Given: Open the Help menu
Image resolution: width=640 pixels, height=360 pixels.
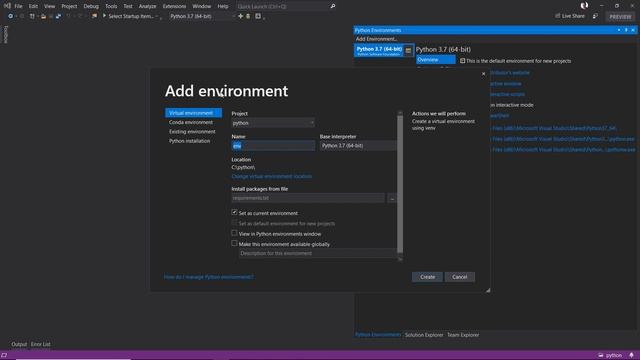Looking at the screenshot, I should click(x=223, y=6).
